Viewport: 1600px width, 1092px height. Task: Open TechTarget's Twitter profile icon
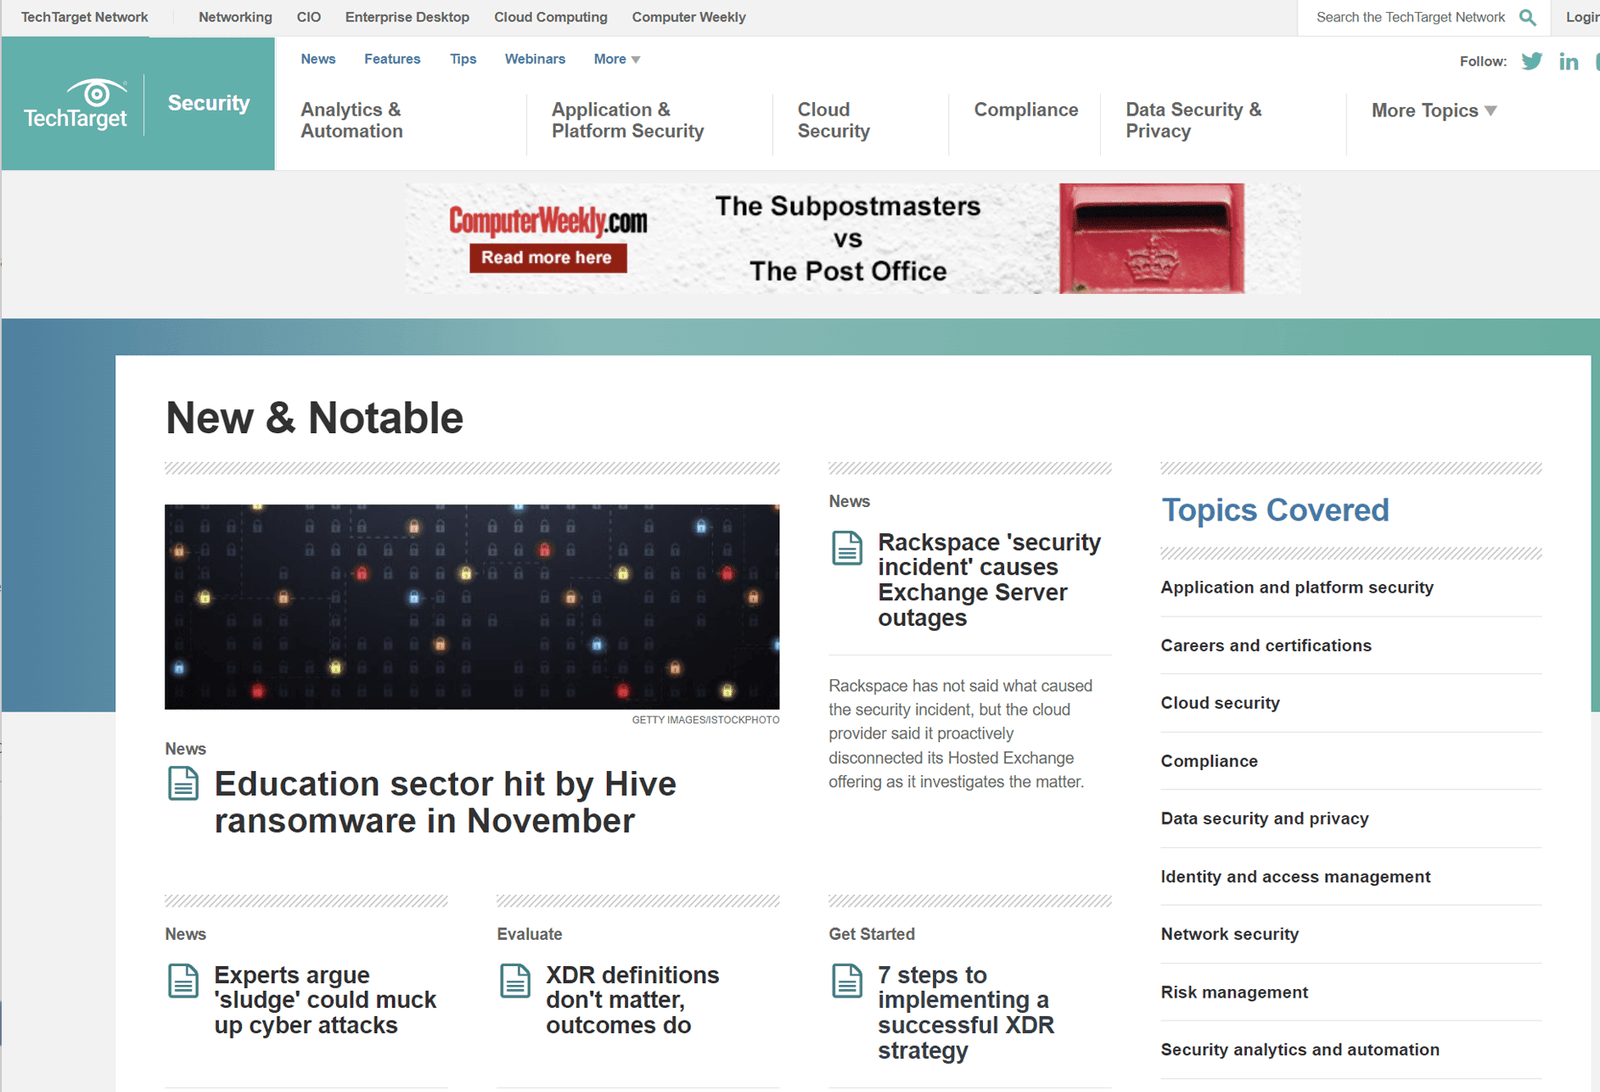click(x=1531, y=61)
